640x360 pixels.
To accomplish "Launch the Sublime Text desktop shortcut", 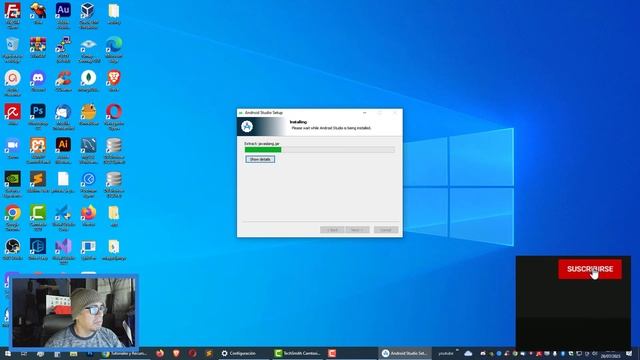I will click(38, 179).
